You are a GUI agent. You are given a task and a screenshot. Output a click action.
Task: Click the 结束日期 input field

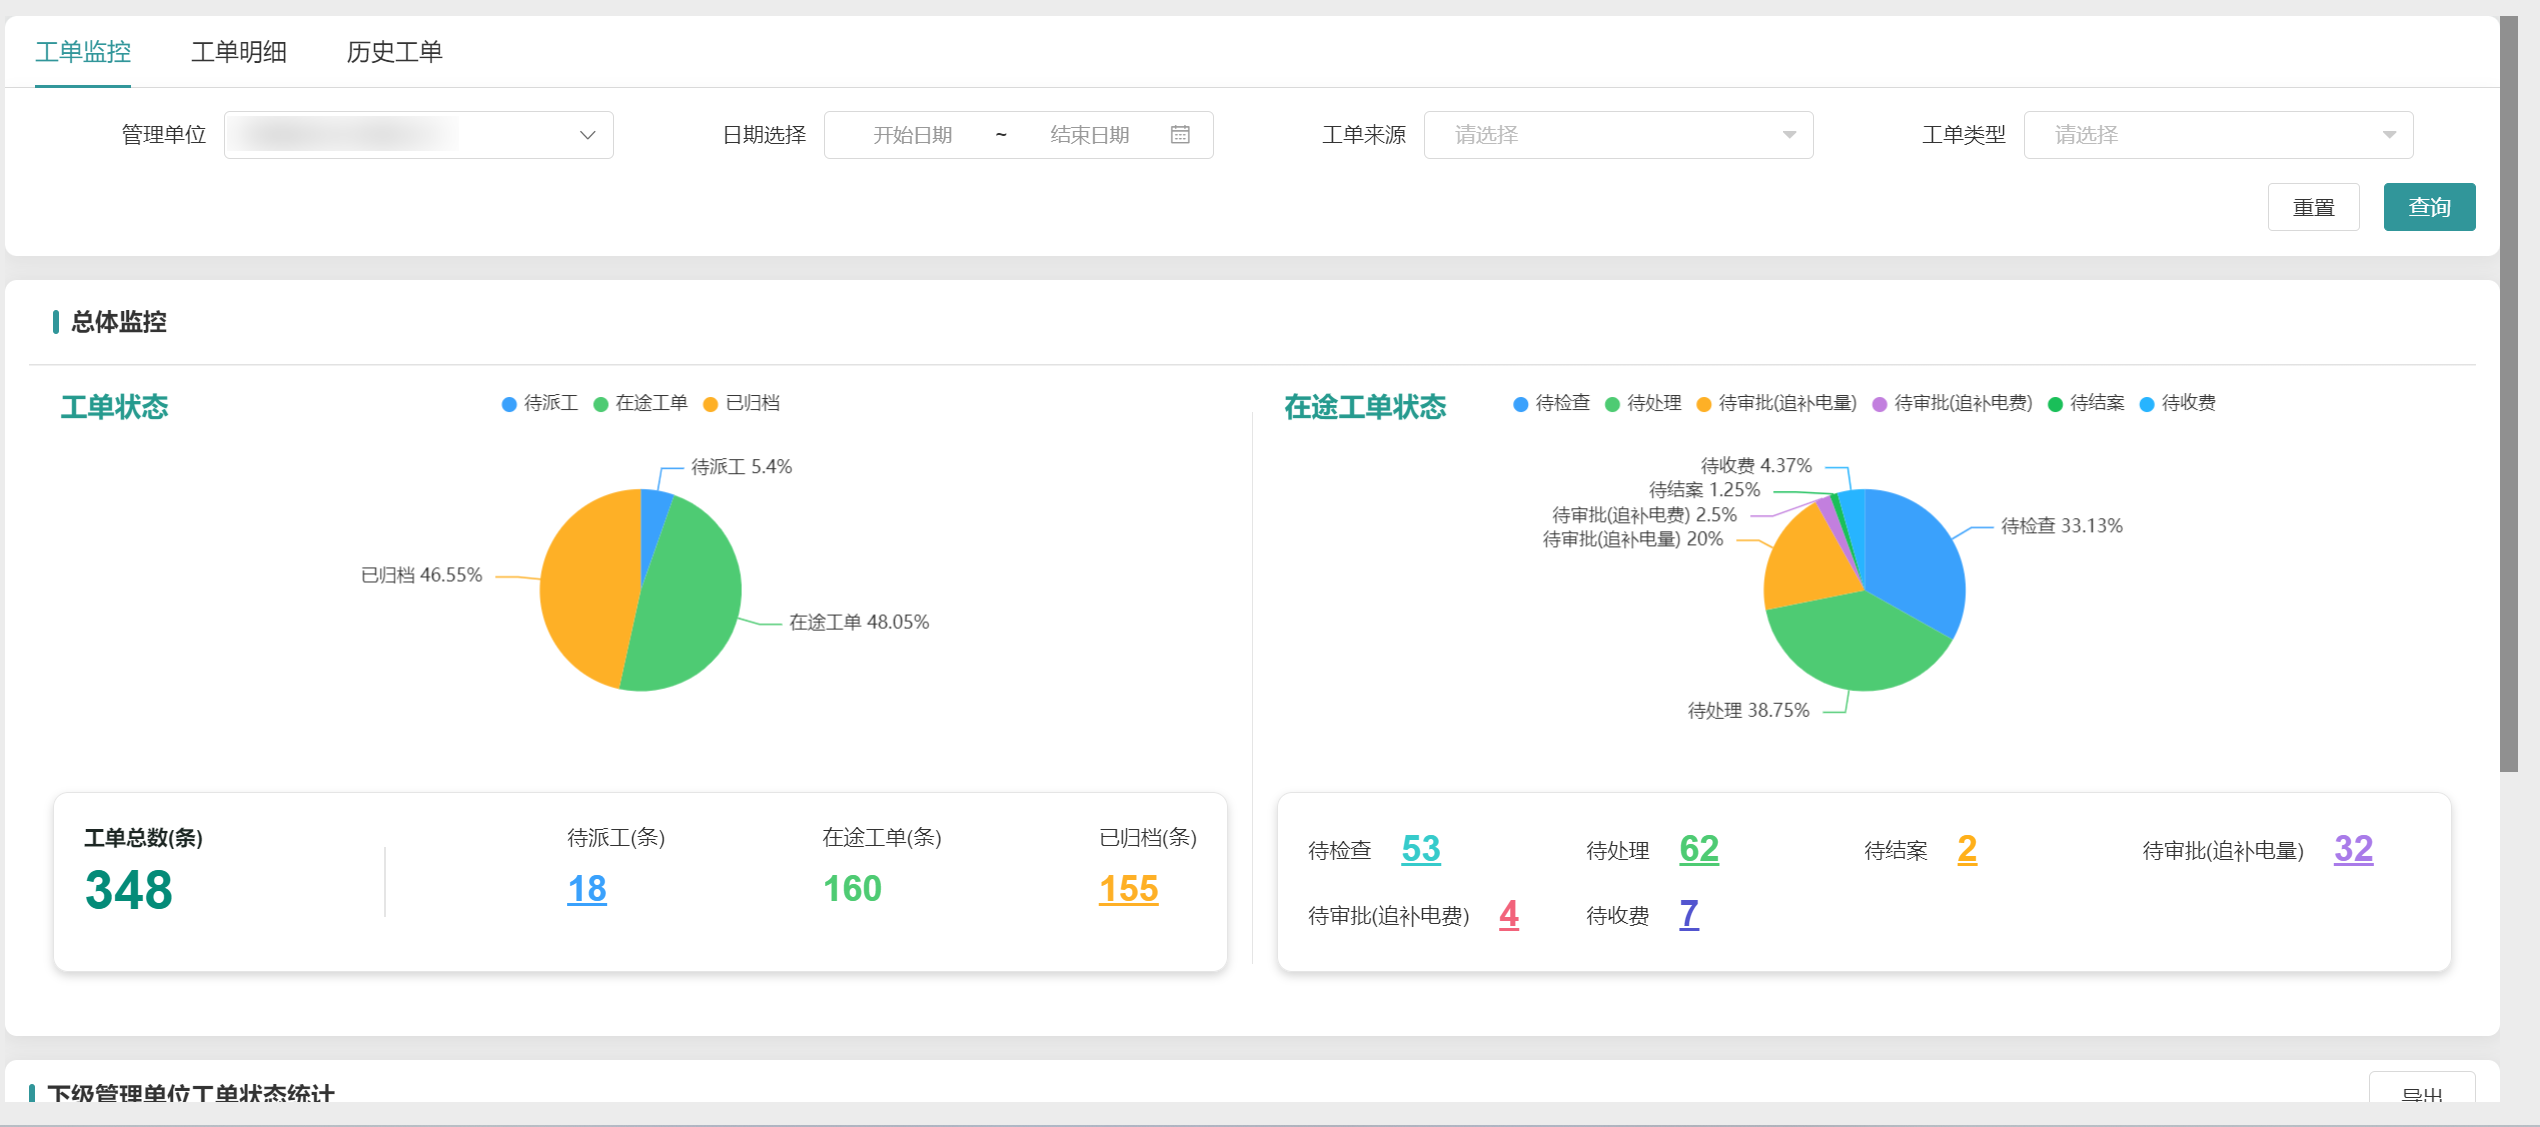click(1090, 135)
